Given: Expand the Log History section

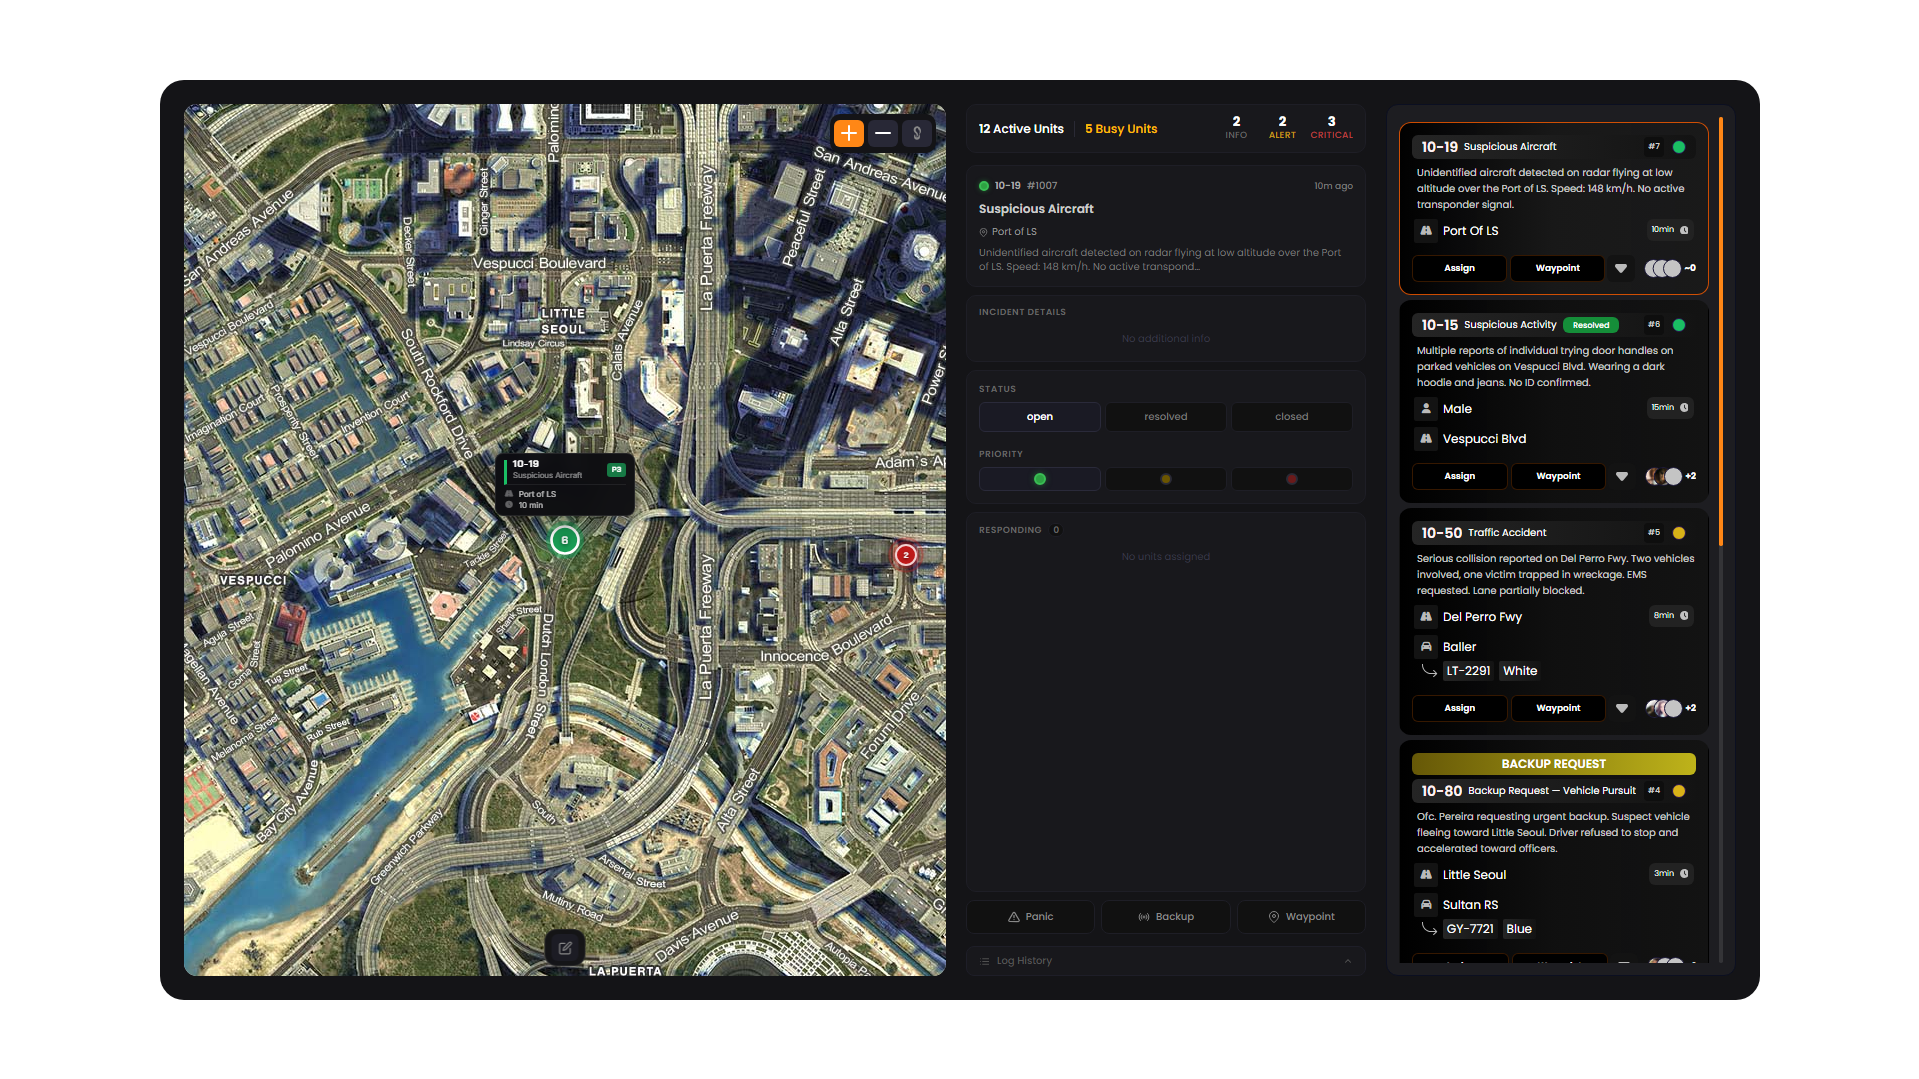Looking at the screenshot, I should [x=1166, y=961].
